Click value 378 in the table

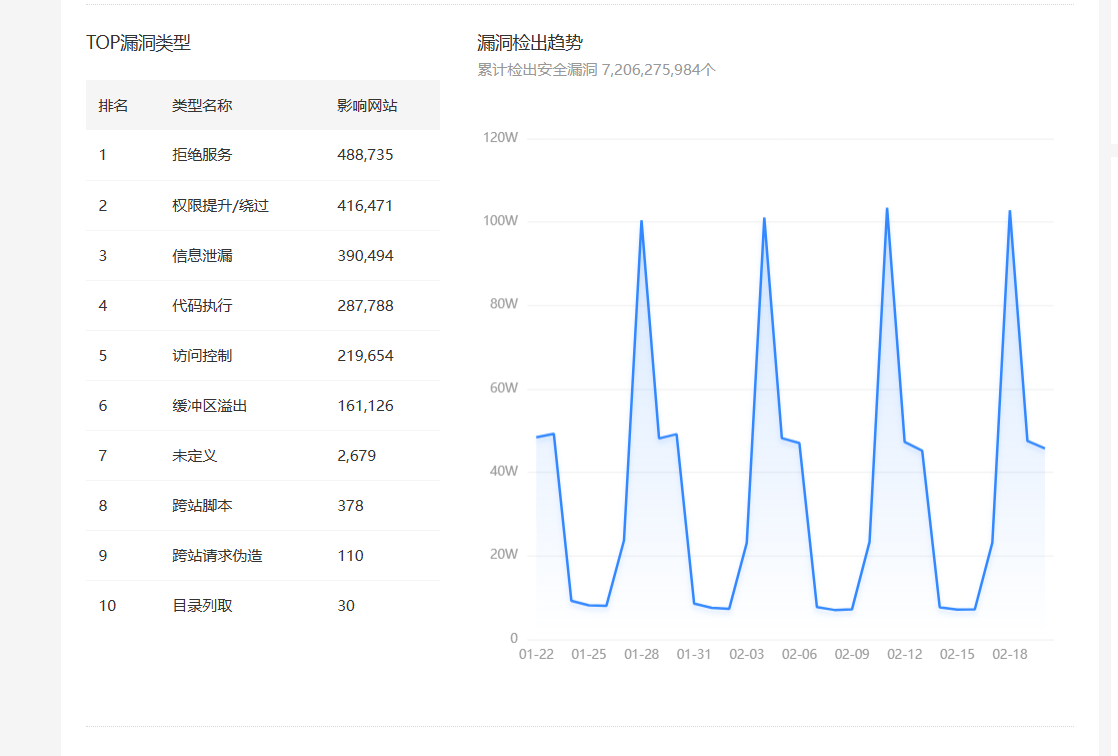pyautogui.click(x=350, y=506)
